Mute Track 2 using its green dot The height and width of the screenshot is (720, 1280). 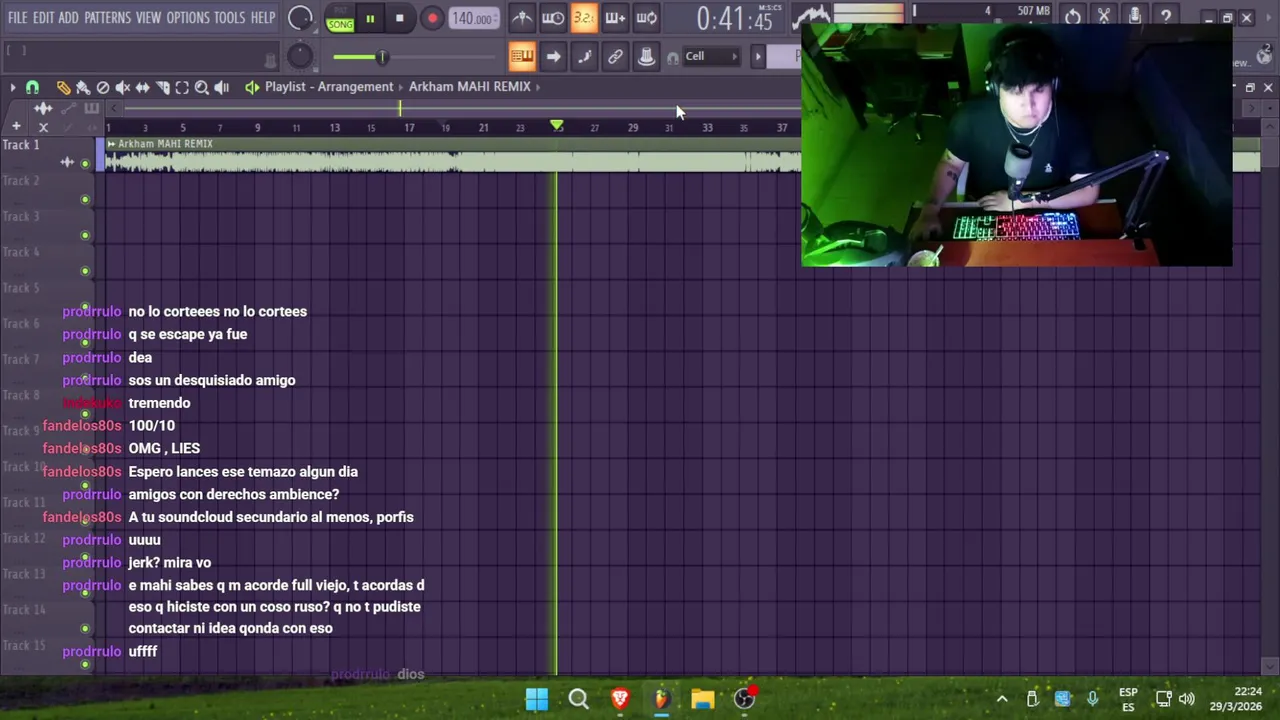pos(85,199)
